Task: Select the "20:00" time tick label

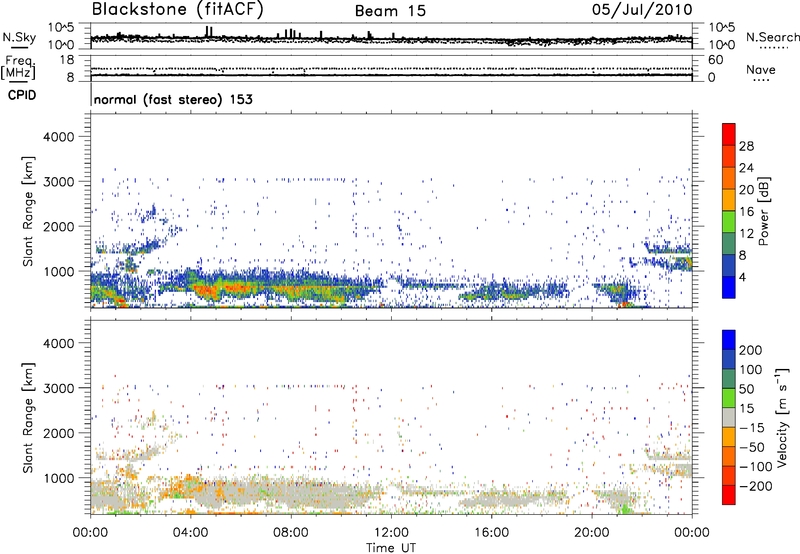Action: pyautogui.click(x=592, y=533)
